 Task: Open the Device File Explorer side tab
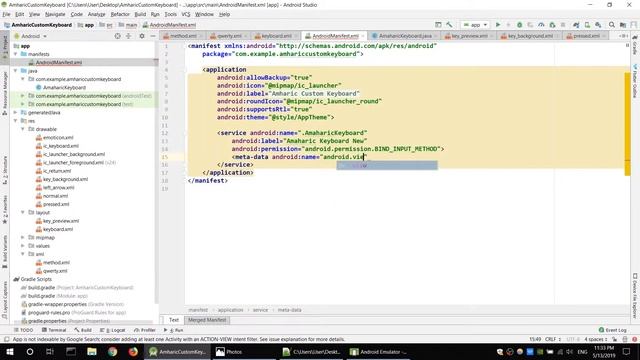coord(635,296)
